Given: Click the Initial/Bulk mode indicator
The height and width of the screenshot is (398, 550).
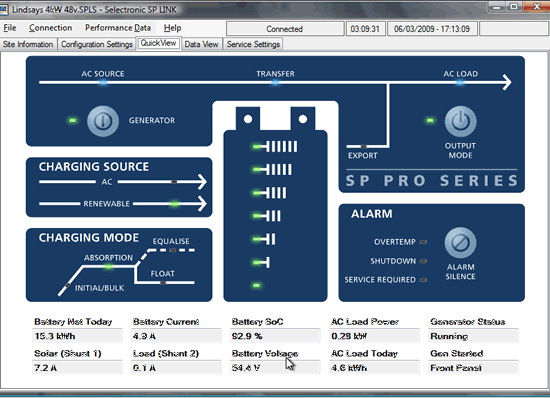Looking at the screenshot, I should tap(67, 285).
